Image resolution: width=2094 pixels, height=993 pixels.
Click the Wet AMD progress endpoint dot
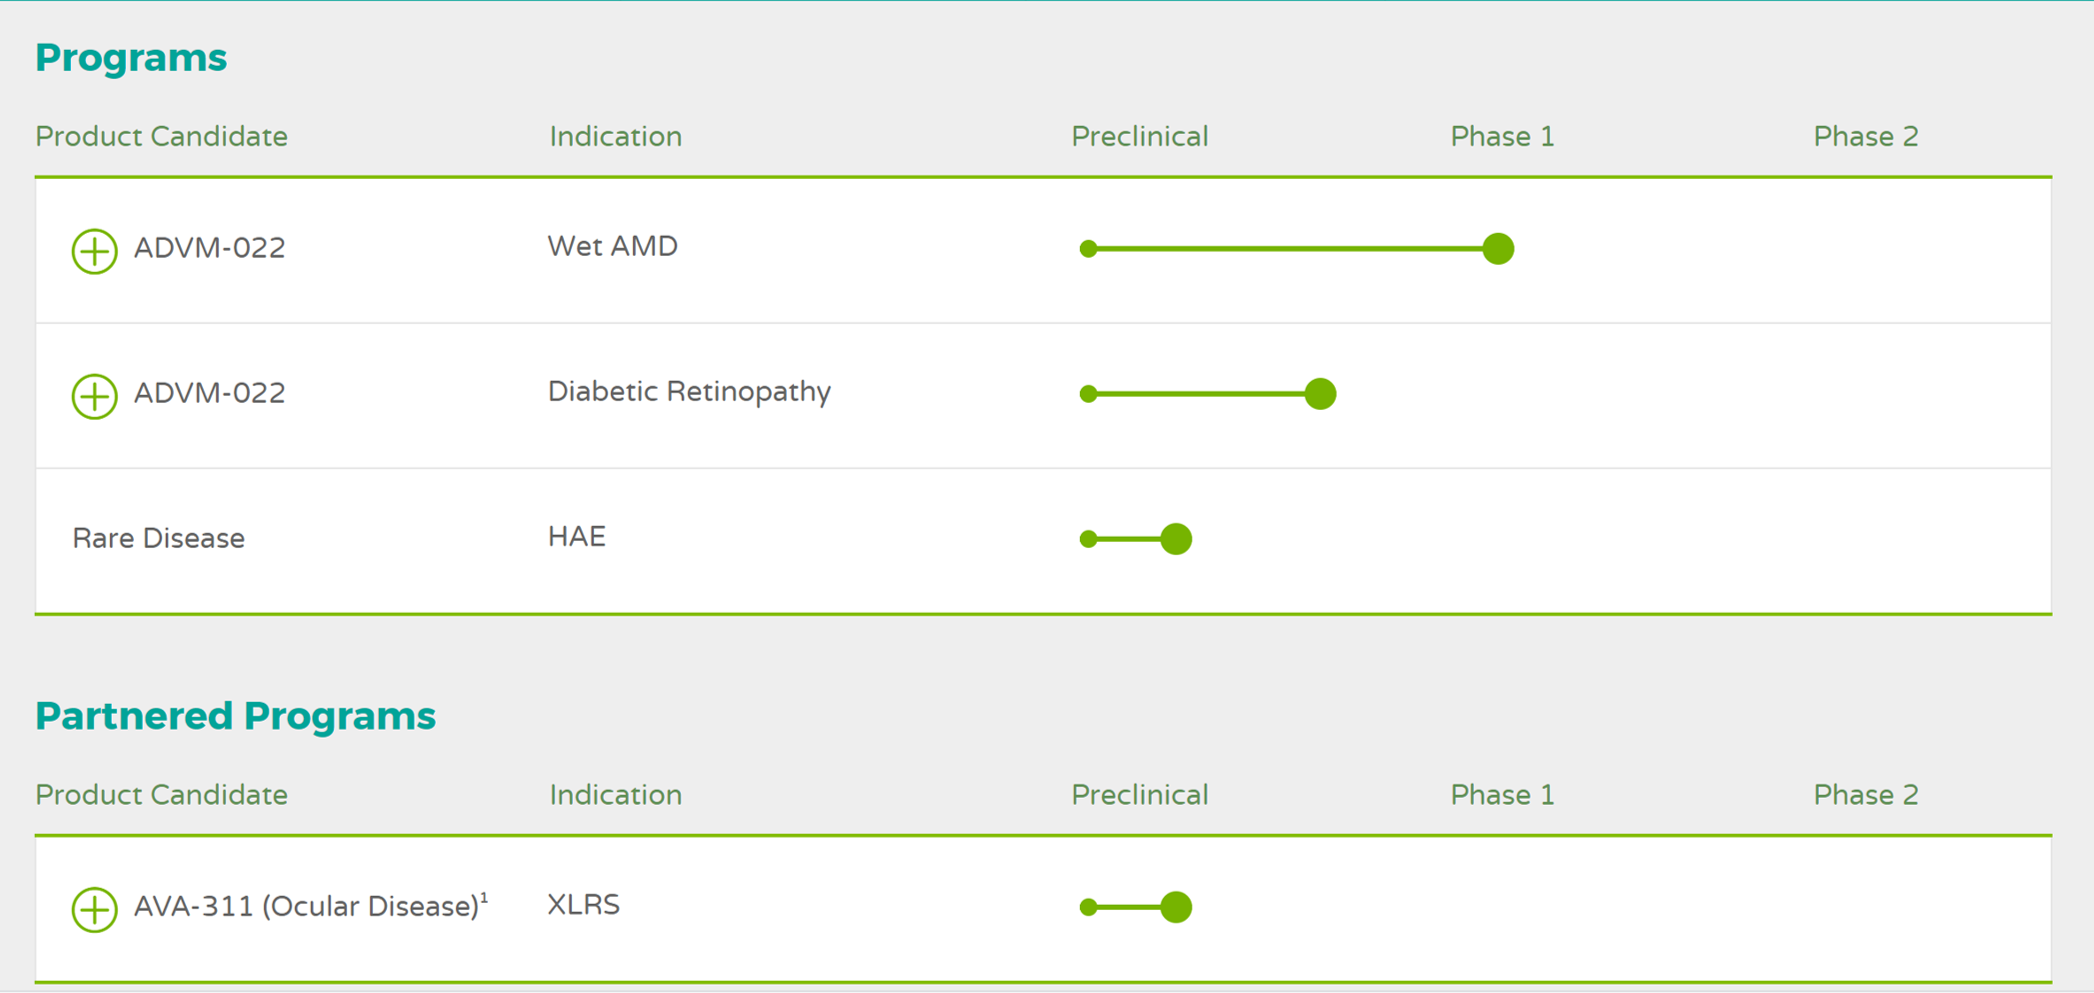(x=1497, y=249)
